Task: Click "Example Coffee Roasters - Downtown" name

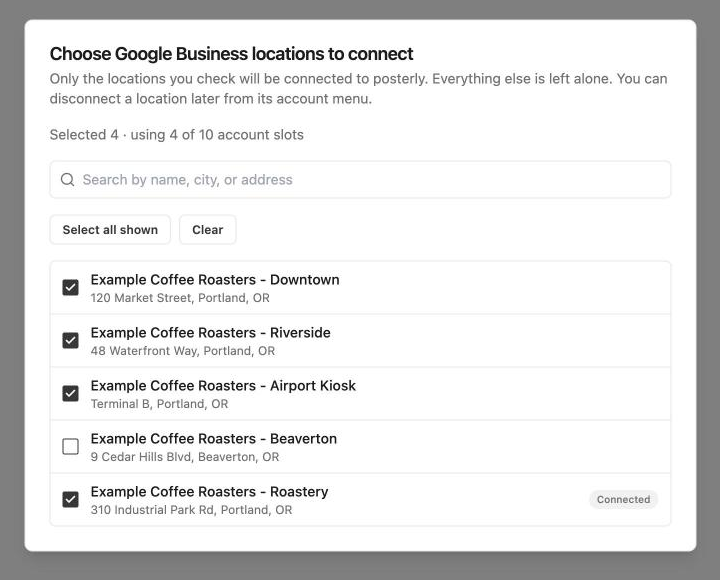Action: pos(215,280)
